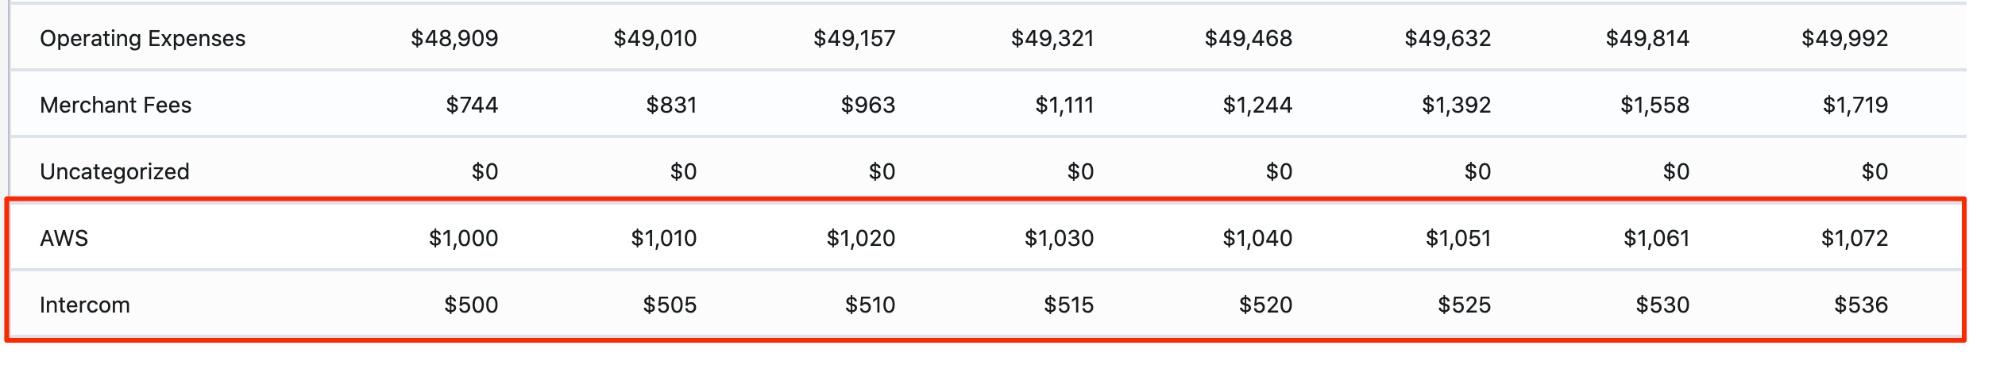Image resolution: width=2000 pixels, height=376 pixels.
Task: Select the Uncategorized row label
Action: coord(115,172)
